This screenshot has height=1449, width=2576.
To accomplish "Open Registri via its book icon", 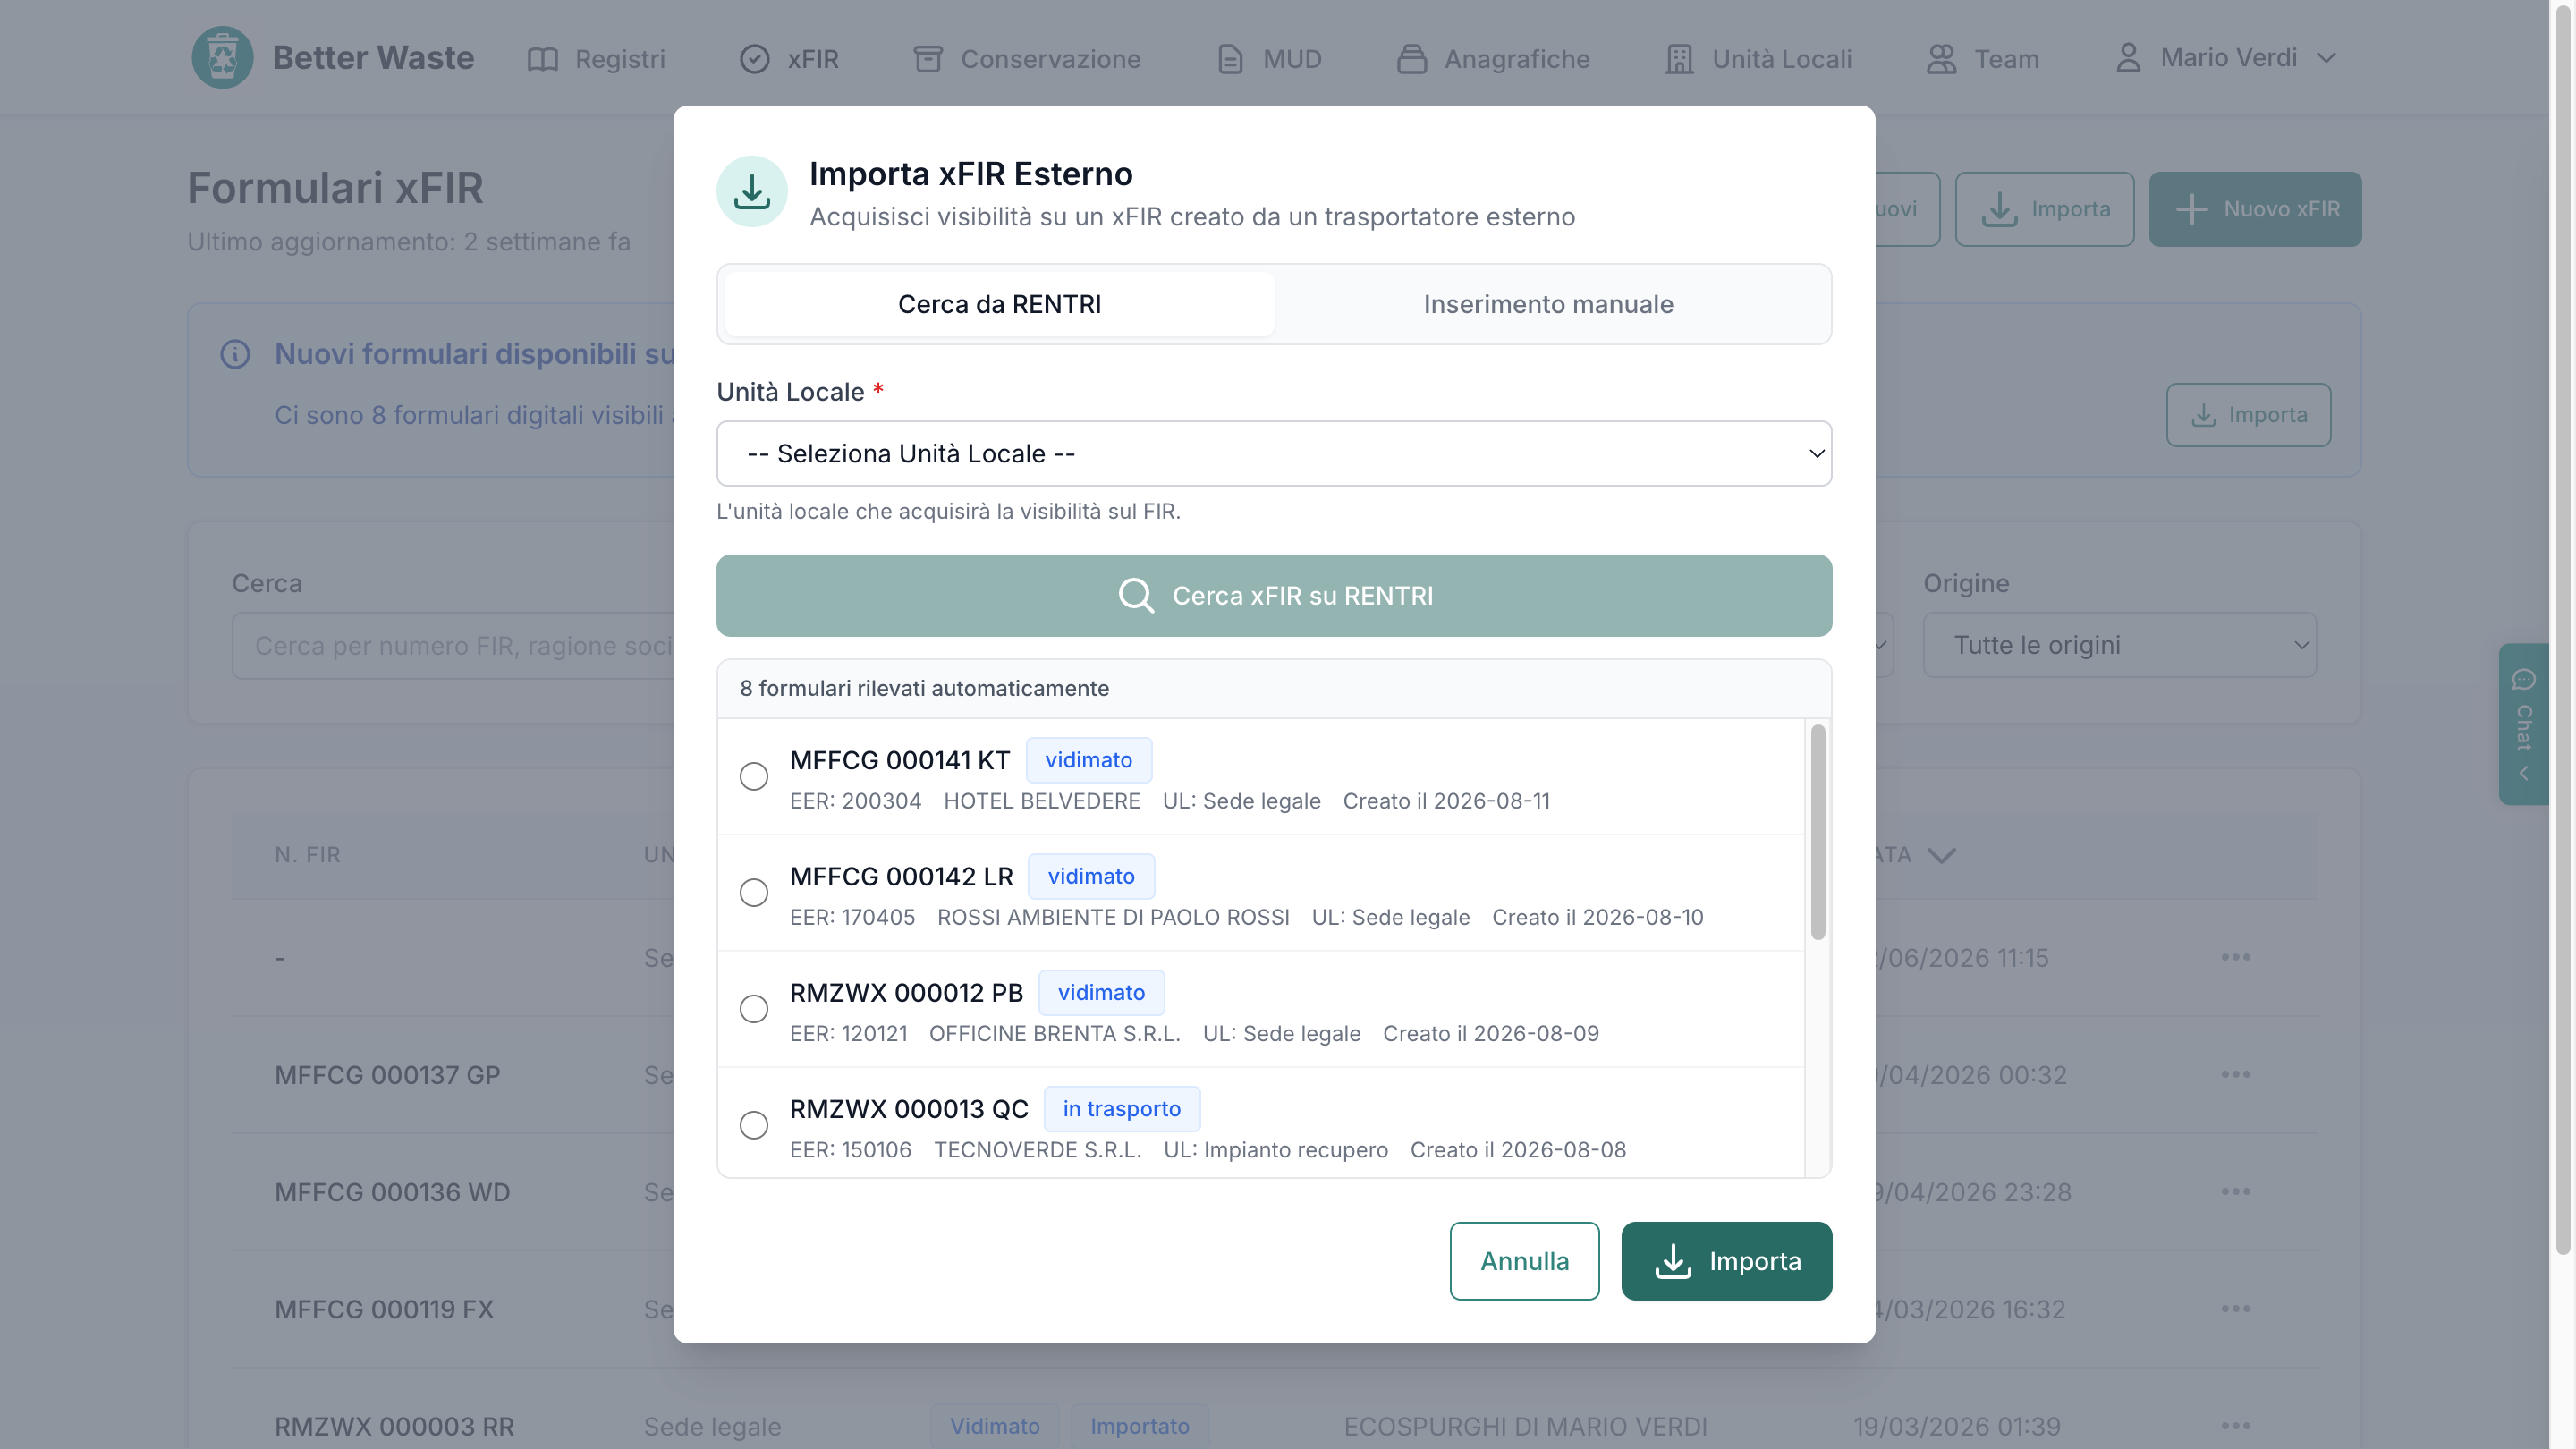I will click(542, 59).
